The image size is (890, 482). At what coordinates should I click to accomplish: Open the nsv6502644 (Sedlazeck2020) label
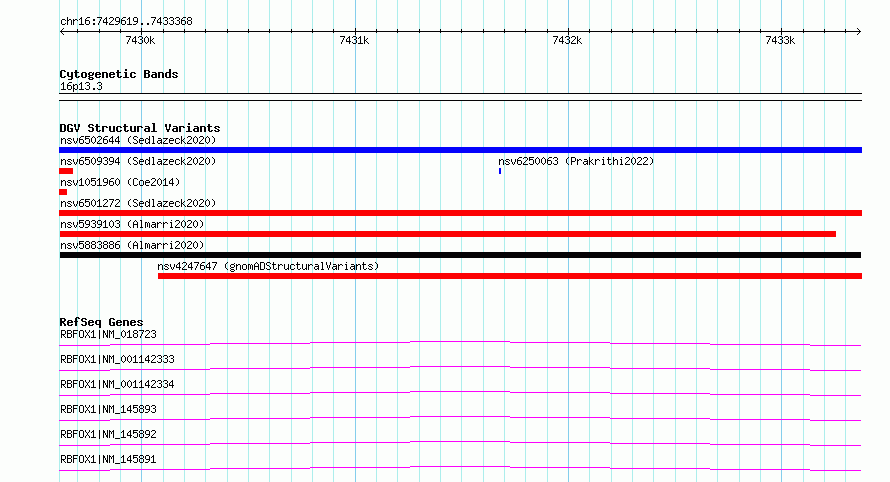pyautogui.click(x=138, y=140)
